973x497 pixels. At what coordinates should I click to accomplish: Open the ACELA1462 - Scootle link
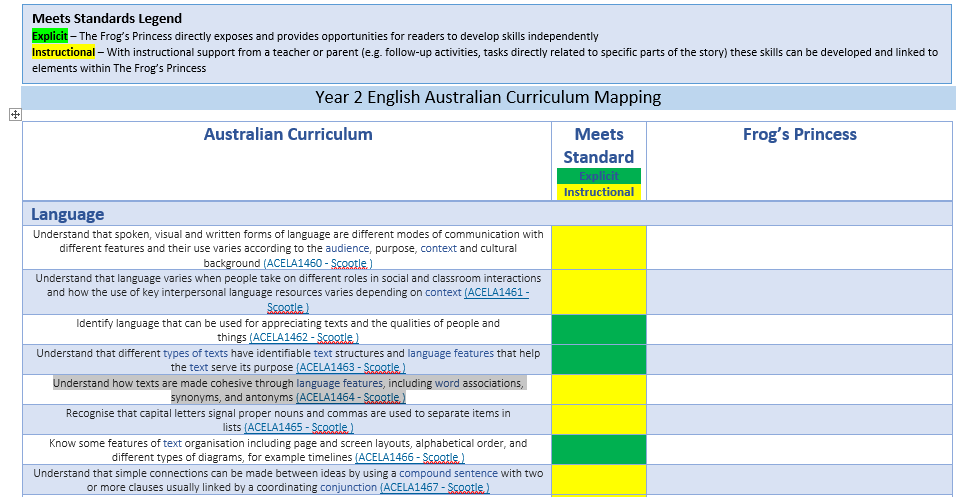click(304, 338)
